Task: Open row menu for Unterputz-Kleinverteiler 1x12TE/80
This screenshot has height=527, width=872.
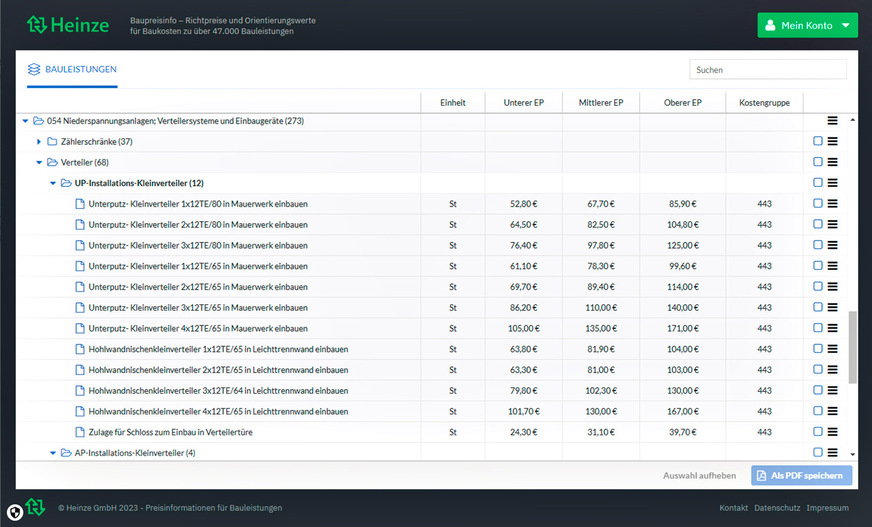Action: pos(832,203)
